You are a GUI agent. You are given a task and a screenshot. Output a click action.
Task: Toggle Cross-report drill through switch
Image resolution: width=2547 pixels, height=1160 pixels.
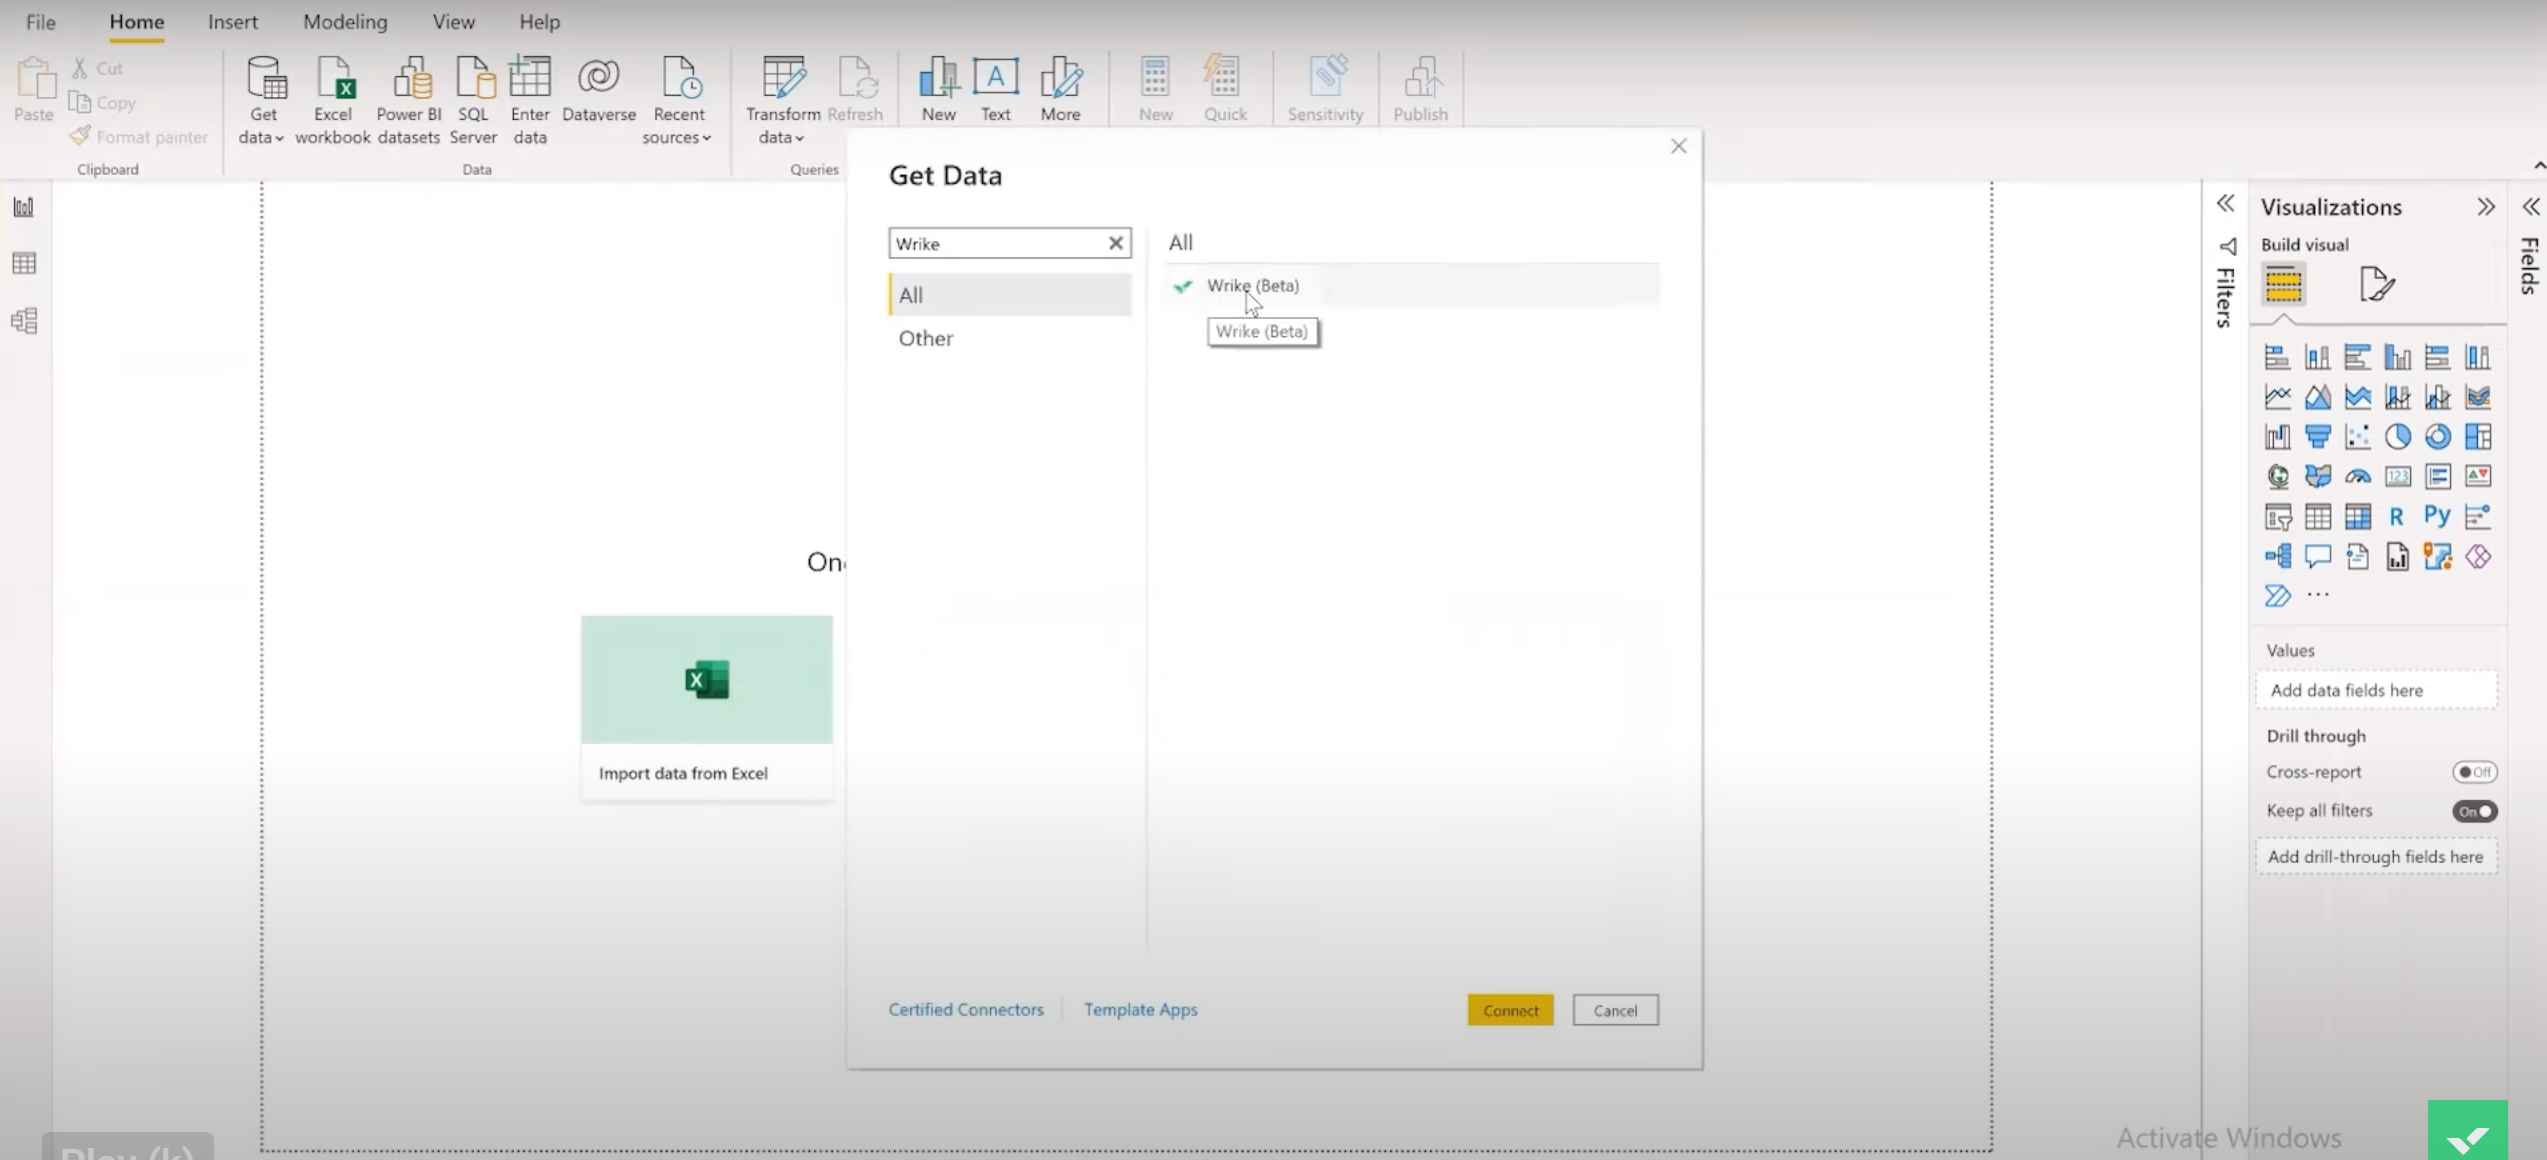pos(2474,772)
